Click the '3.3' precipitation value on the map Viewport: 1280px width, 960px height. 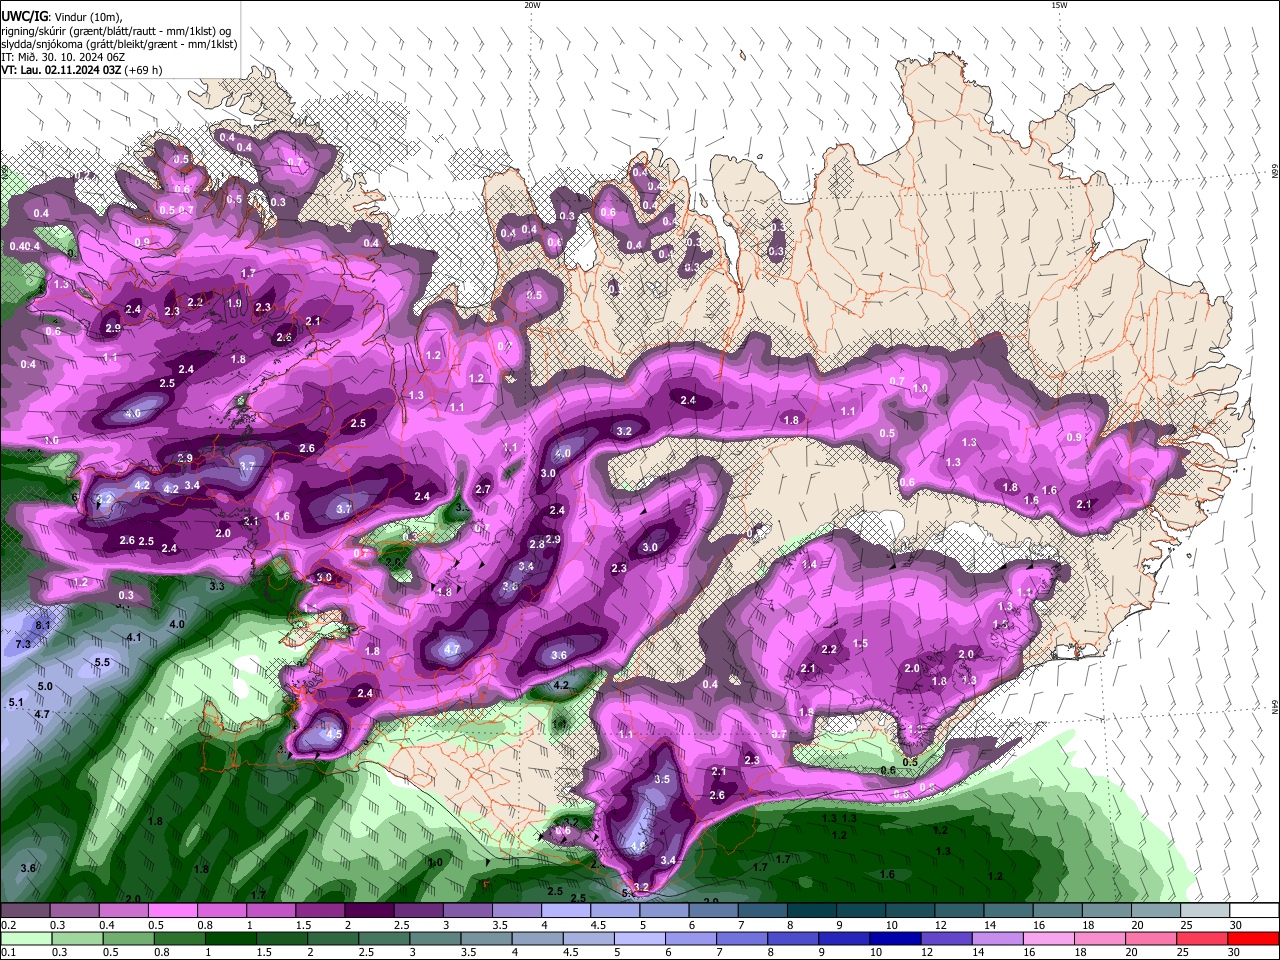217,586
